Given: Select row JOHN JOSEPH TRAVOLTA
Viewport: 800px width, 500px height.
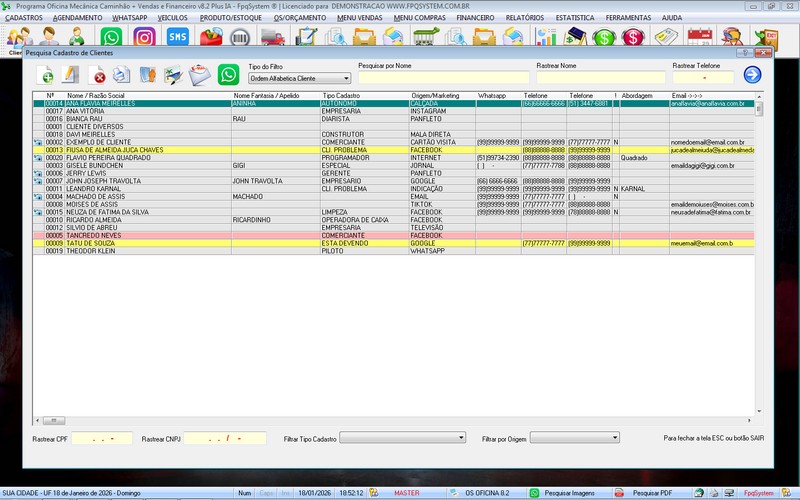Looking at the screenshot, I should (393, 181).
